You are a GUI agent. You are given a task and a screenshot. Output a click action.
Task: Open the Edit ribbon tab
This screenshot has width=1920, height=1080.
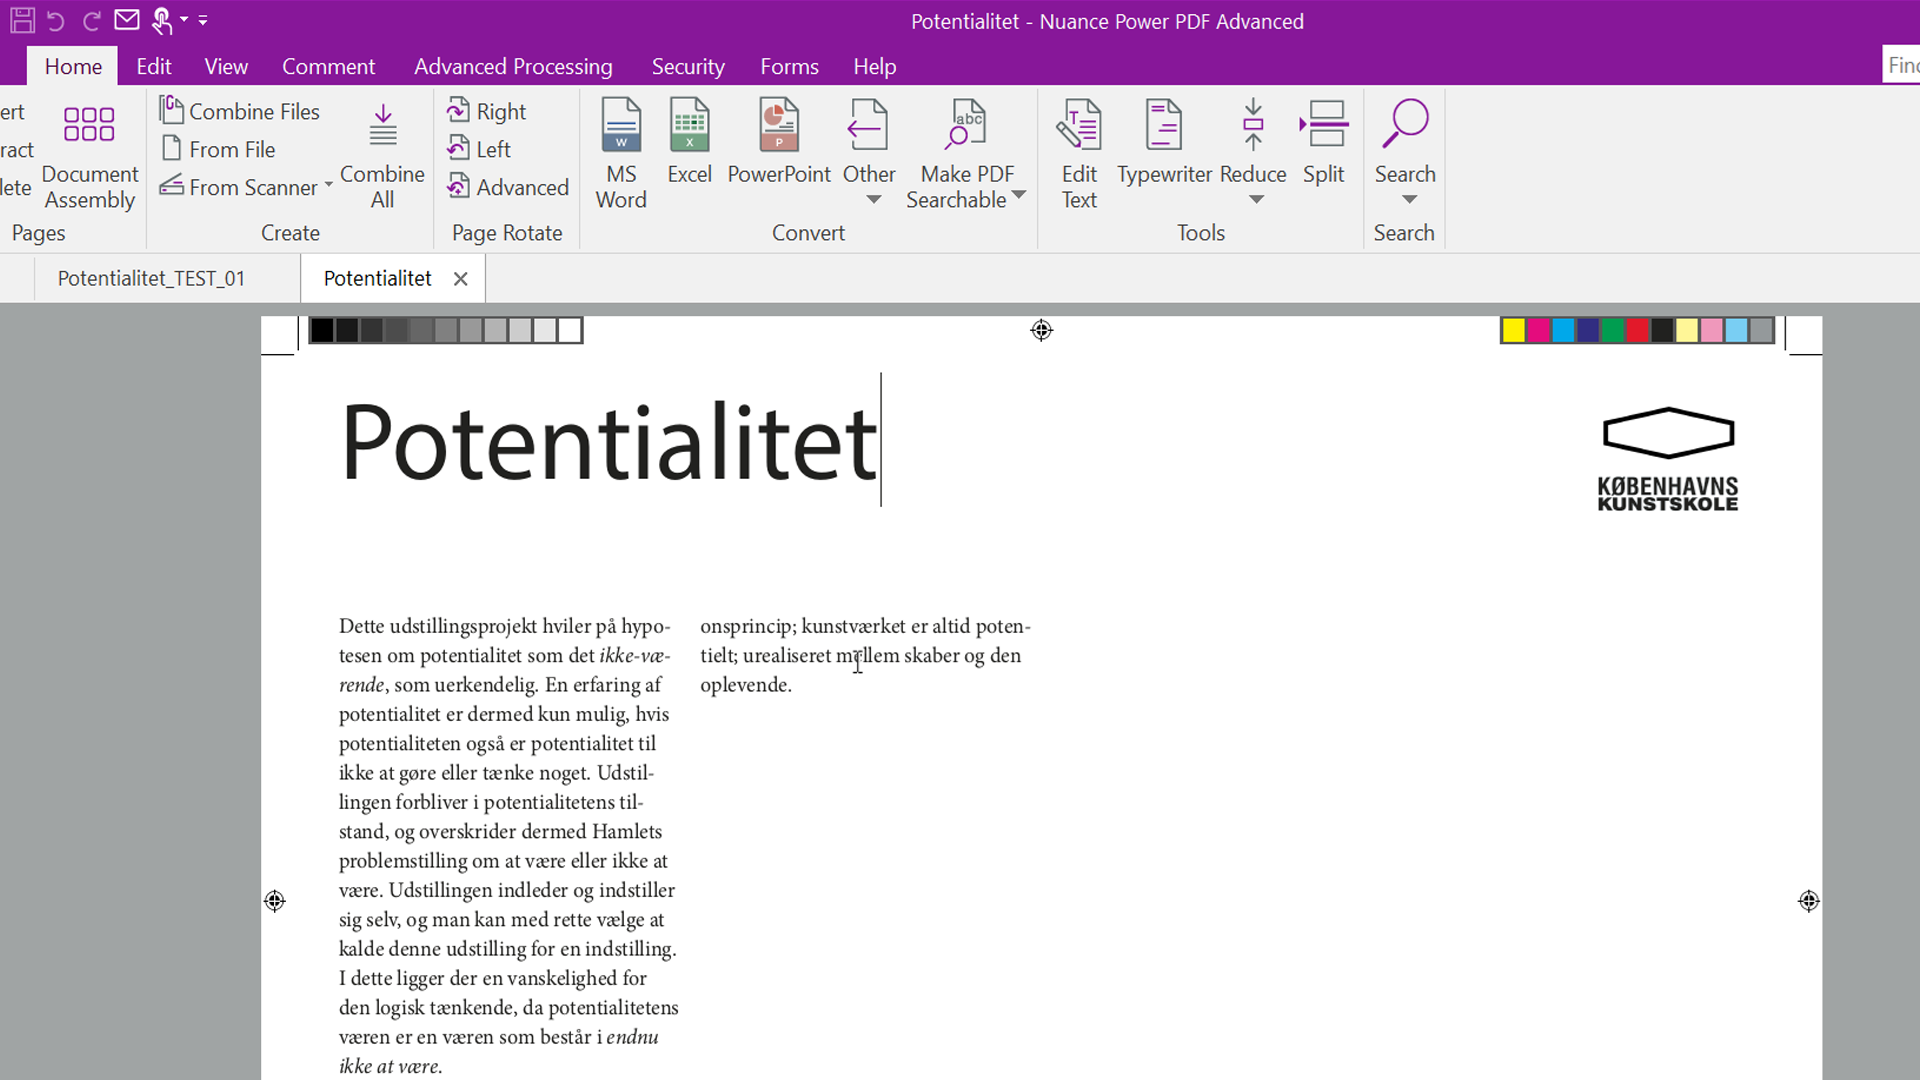pyautogui.click(x=154, y=66)
